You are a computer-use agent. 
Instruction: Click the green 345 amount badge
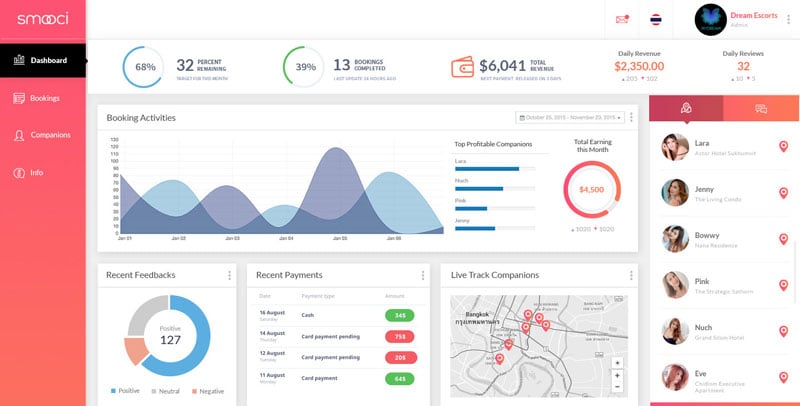tap(399, 315)
